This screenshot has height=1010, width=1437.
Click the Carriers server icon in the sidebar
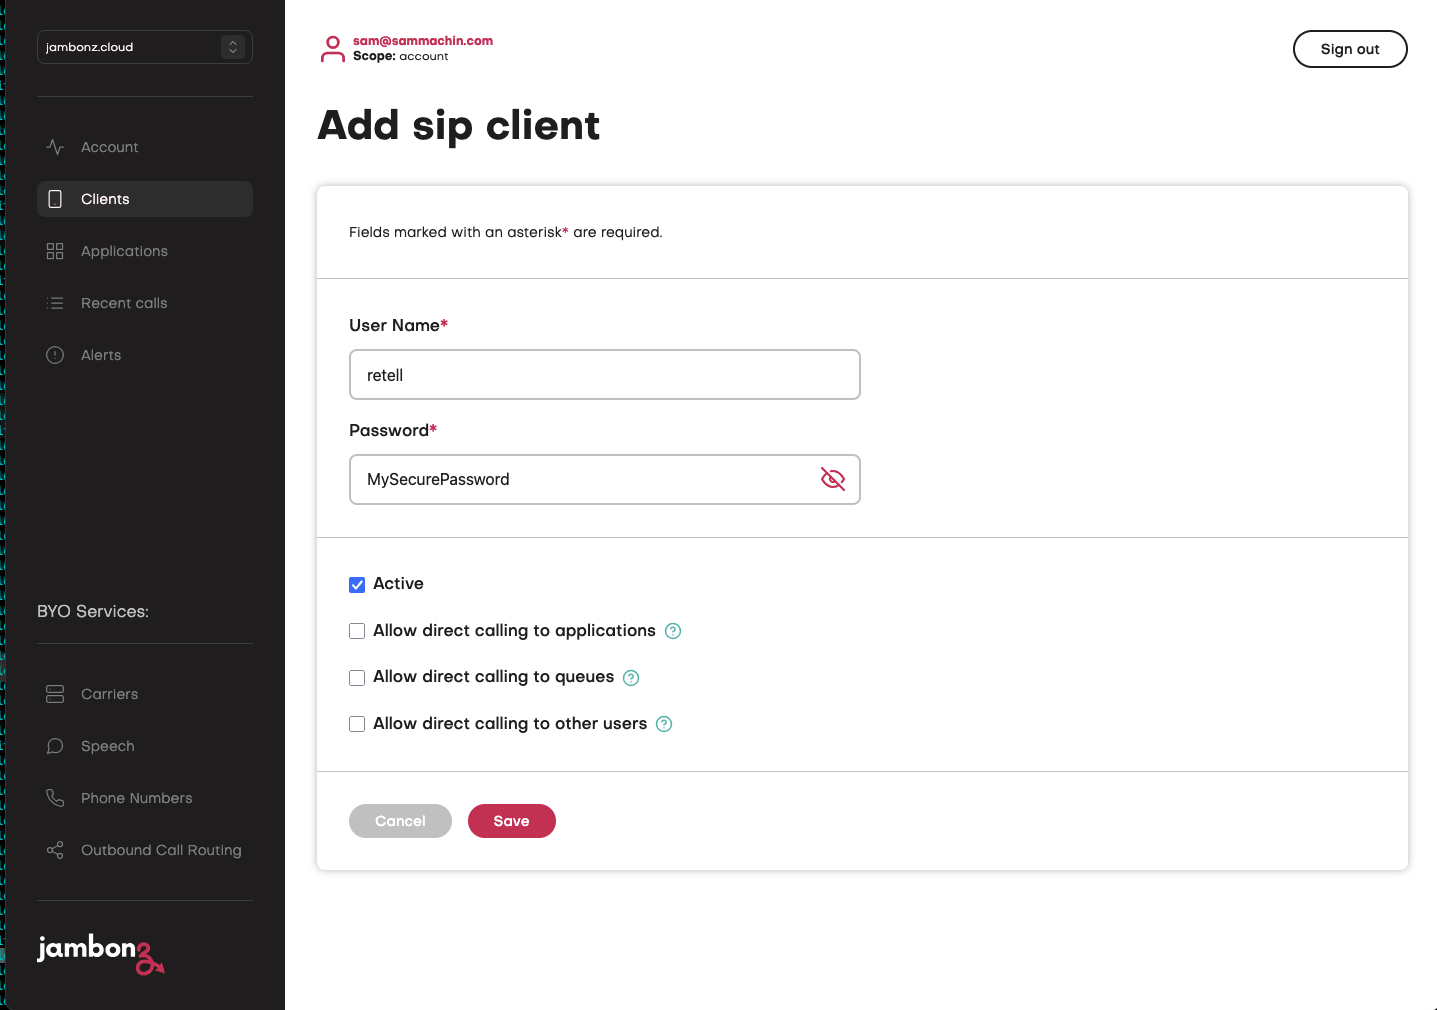tap(55, 694)
